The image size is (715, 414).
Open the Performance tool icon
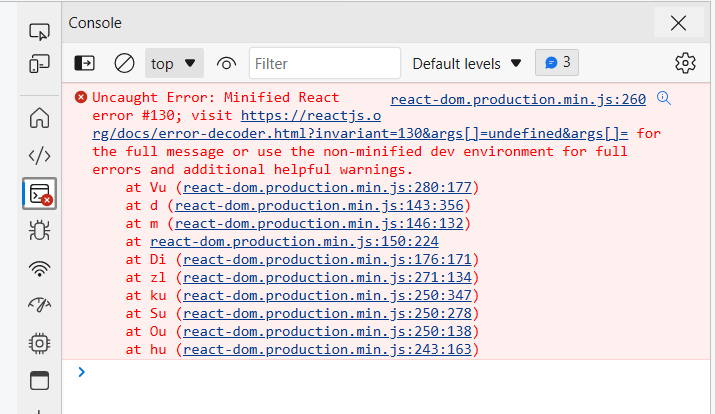point(40,305)
